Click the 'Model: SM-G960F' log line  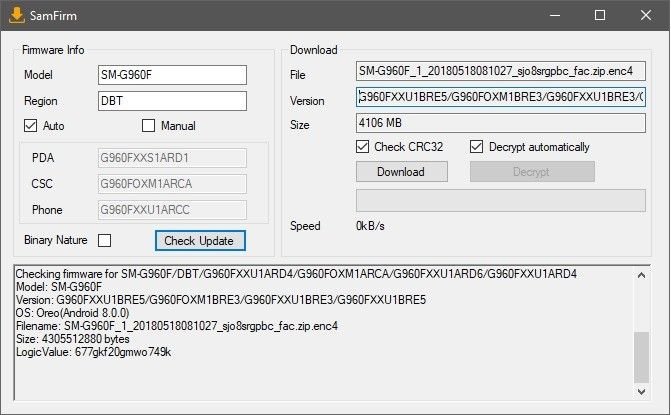59,287
